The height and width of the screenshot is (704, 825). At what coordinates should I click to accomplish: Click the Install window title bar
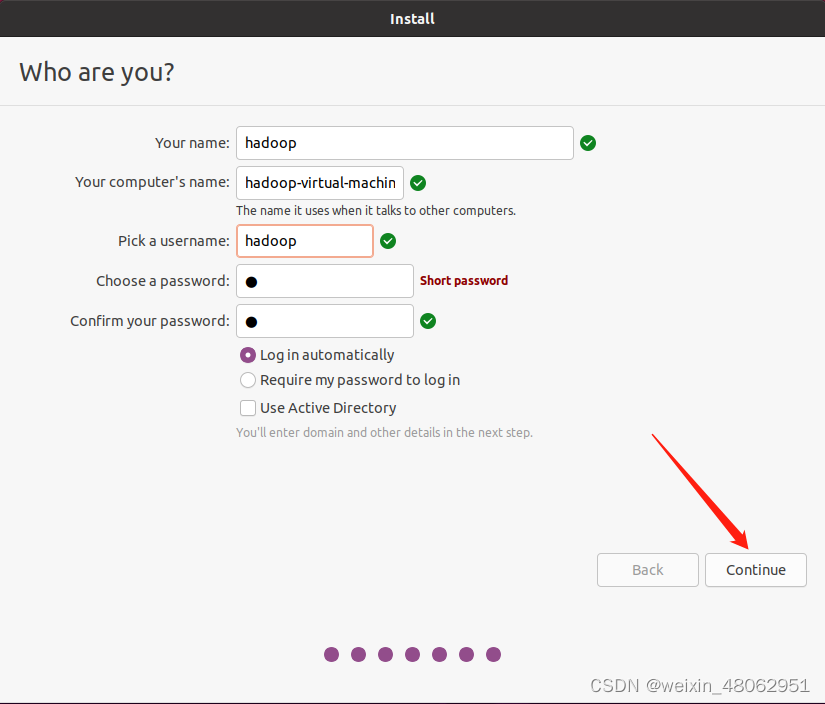click(412, 18)
